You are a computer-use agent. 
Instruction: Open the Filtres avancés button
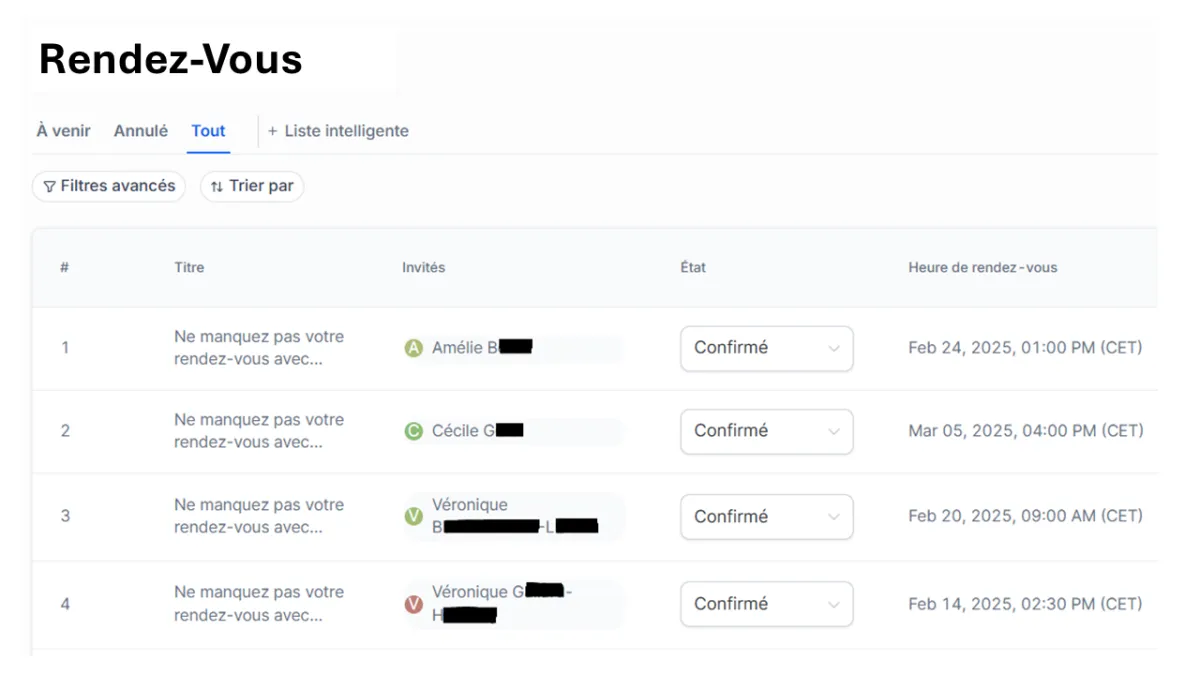click(109, 186)
